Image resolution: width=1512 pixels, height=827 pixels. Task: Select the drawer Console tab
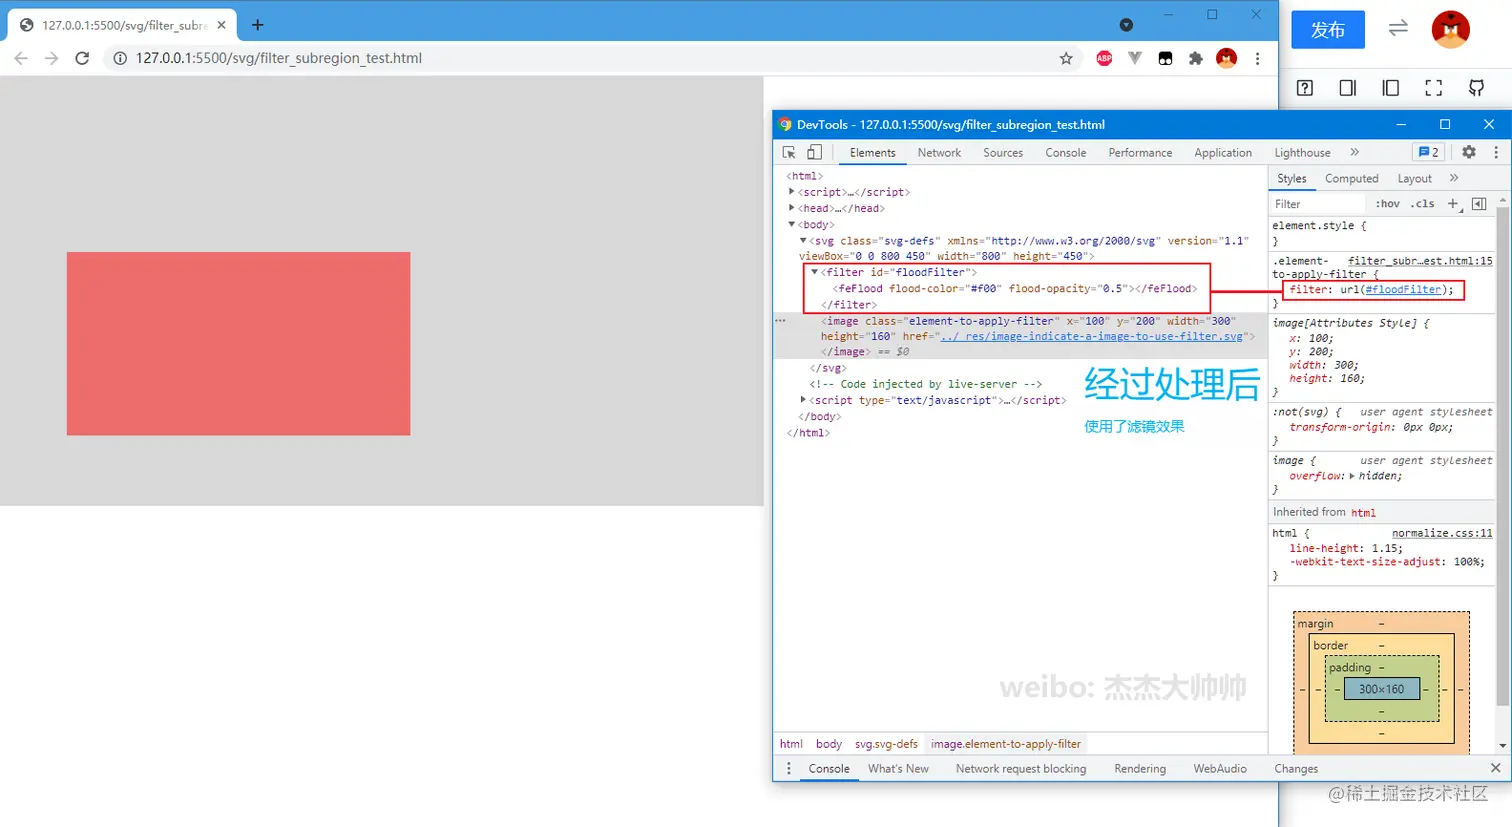(829, 769)
